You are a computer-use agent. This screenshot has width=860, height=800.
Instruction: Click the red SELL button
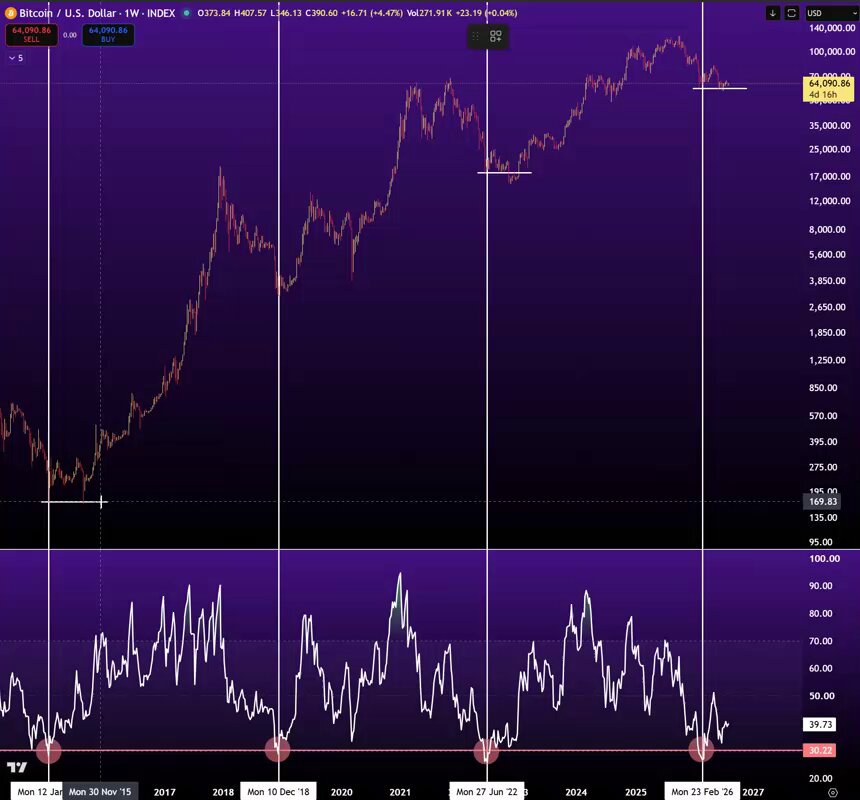[x=31, y=35]
